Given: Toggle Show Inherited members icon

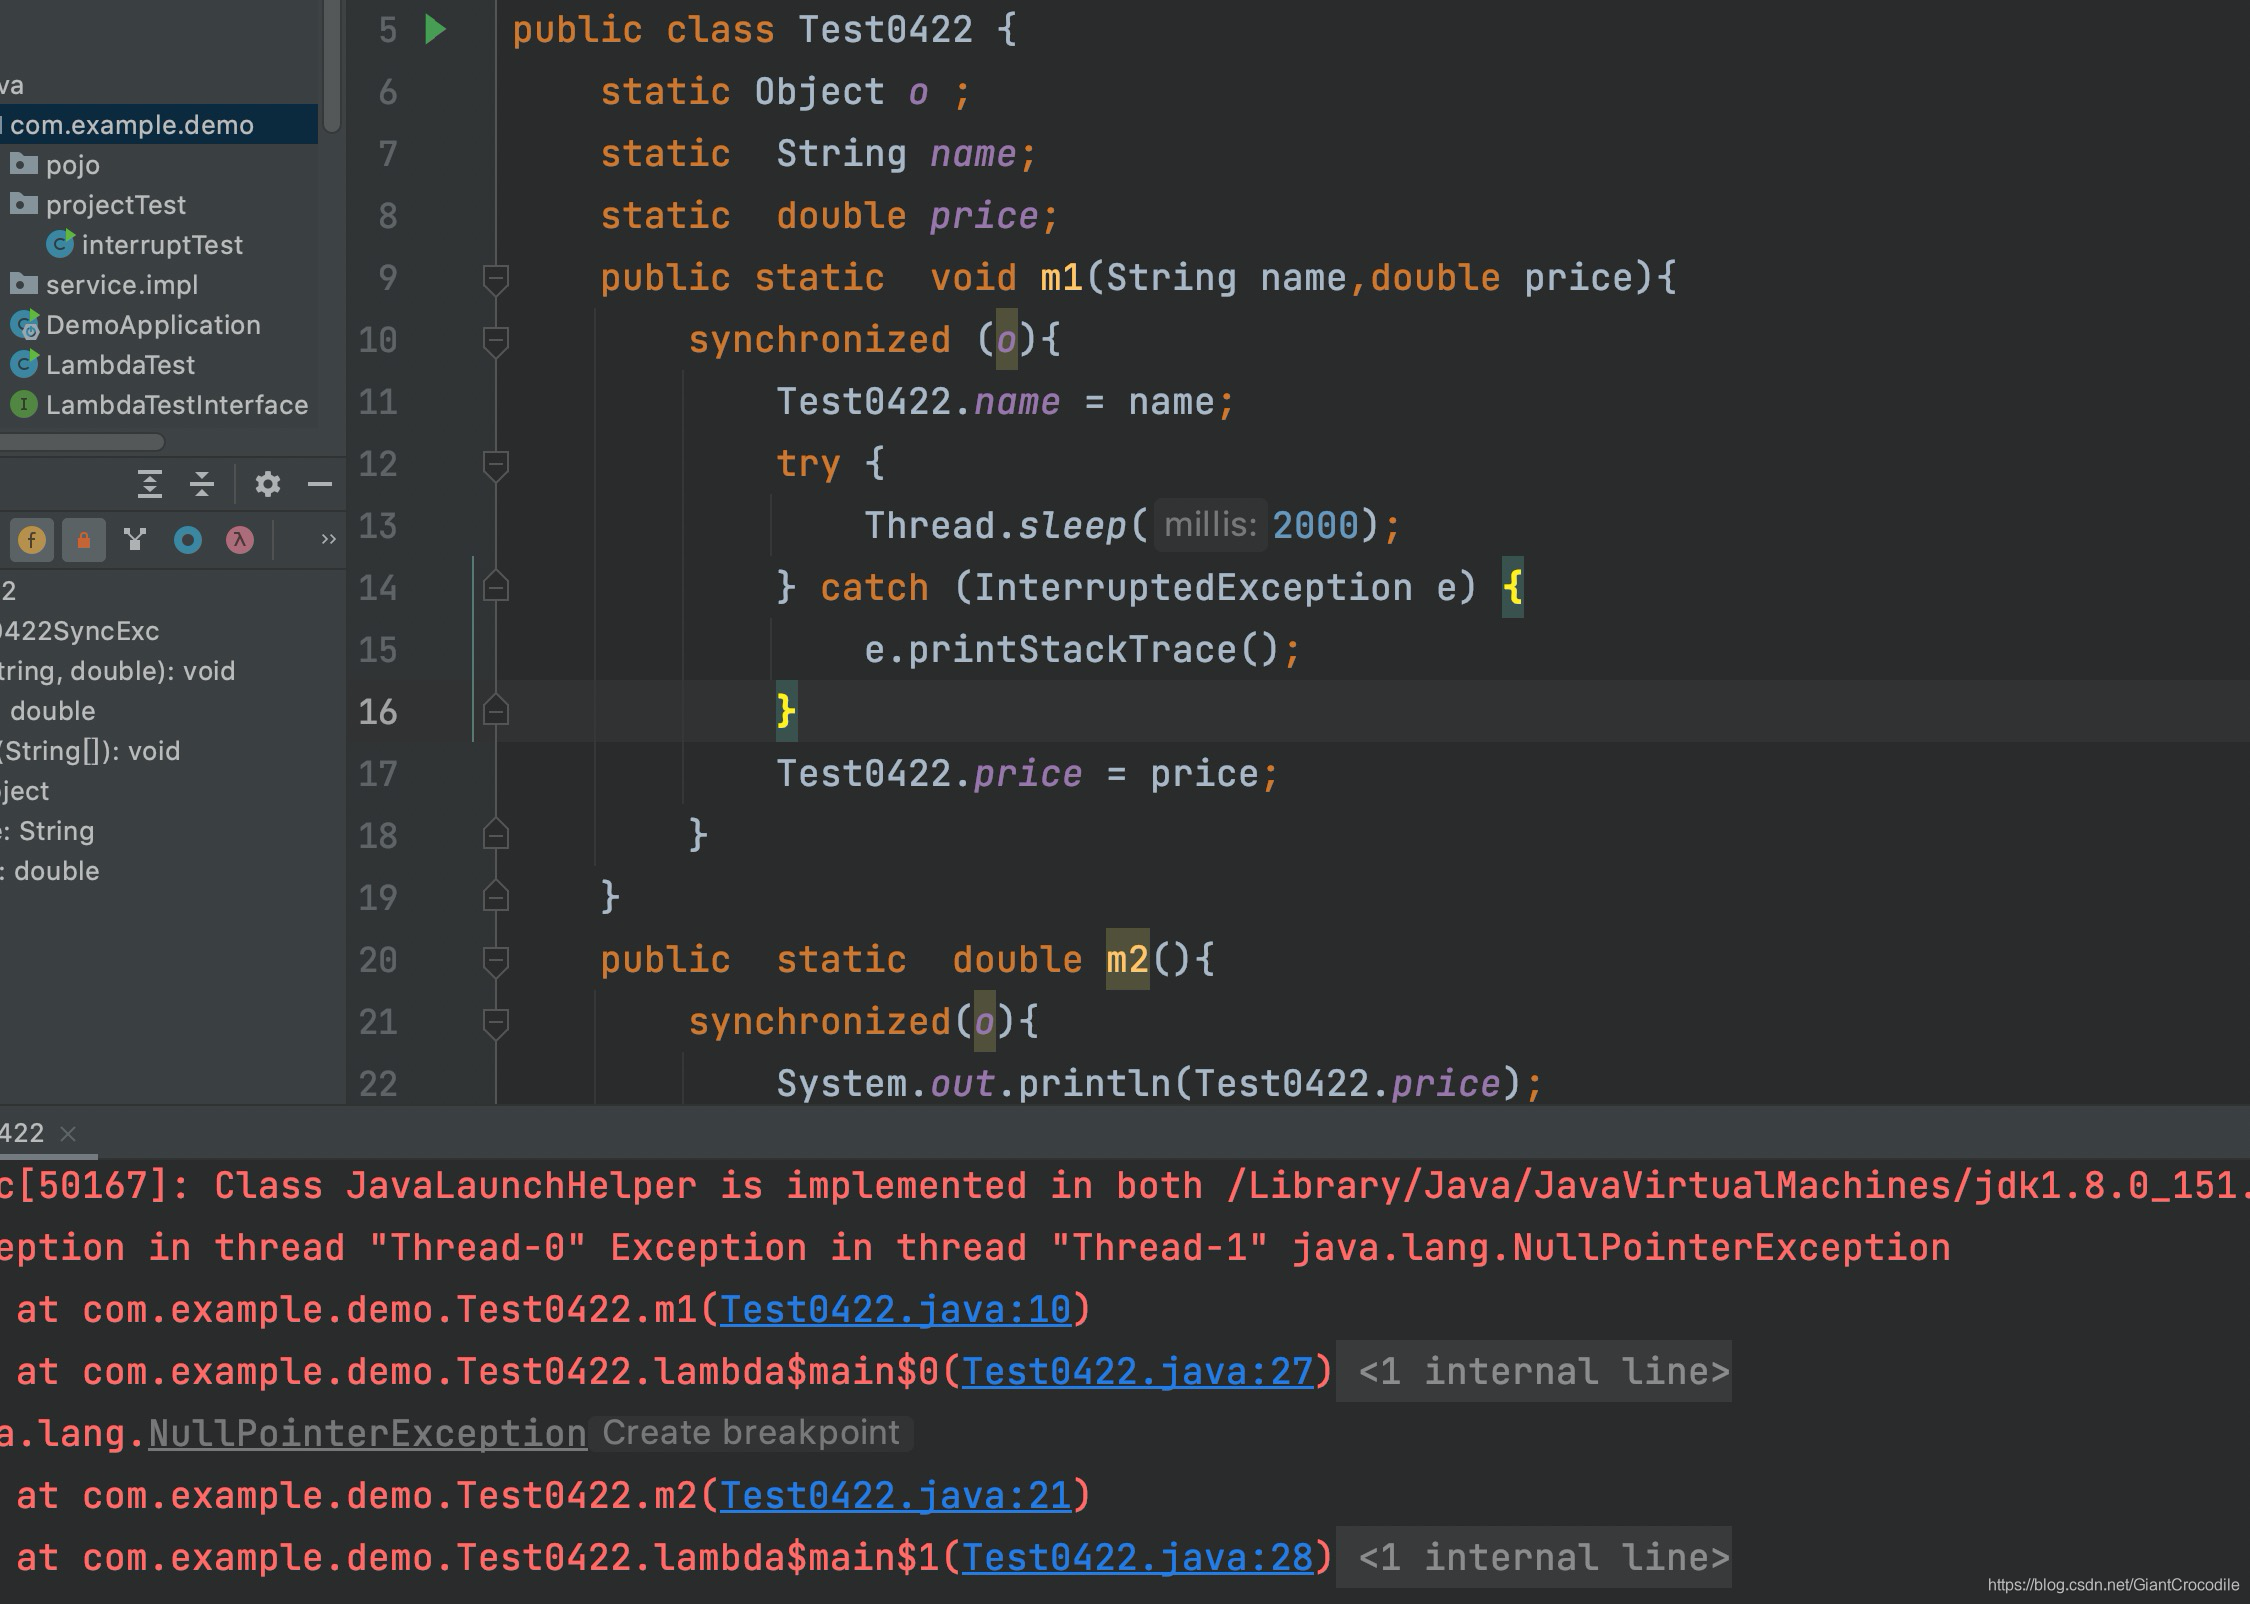Looking at the screenshot, I should [x=135, y=541].
